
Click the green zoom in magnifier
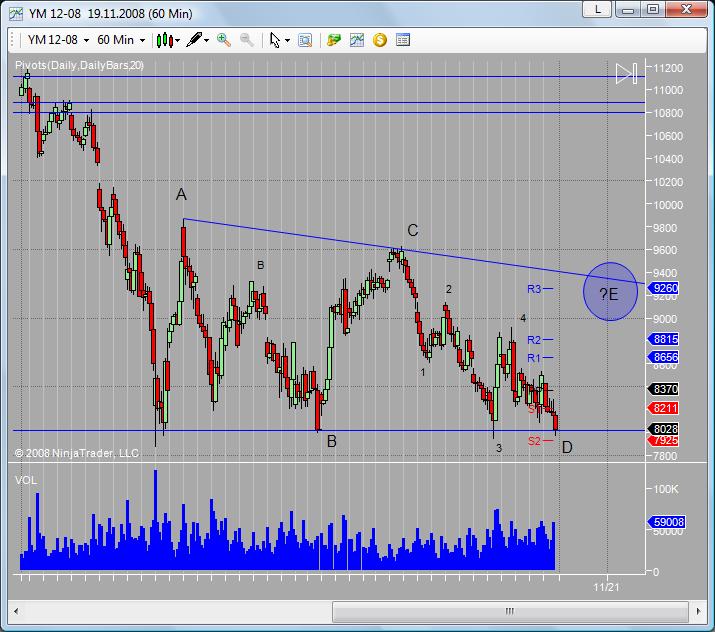223,40
